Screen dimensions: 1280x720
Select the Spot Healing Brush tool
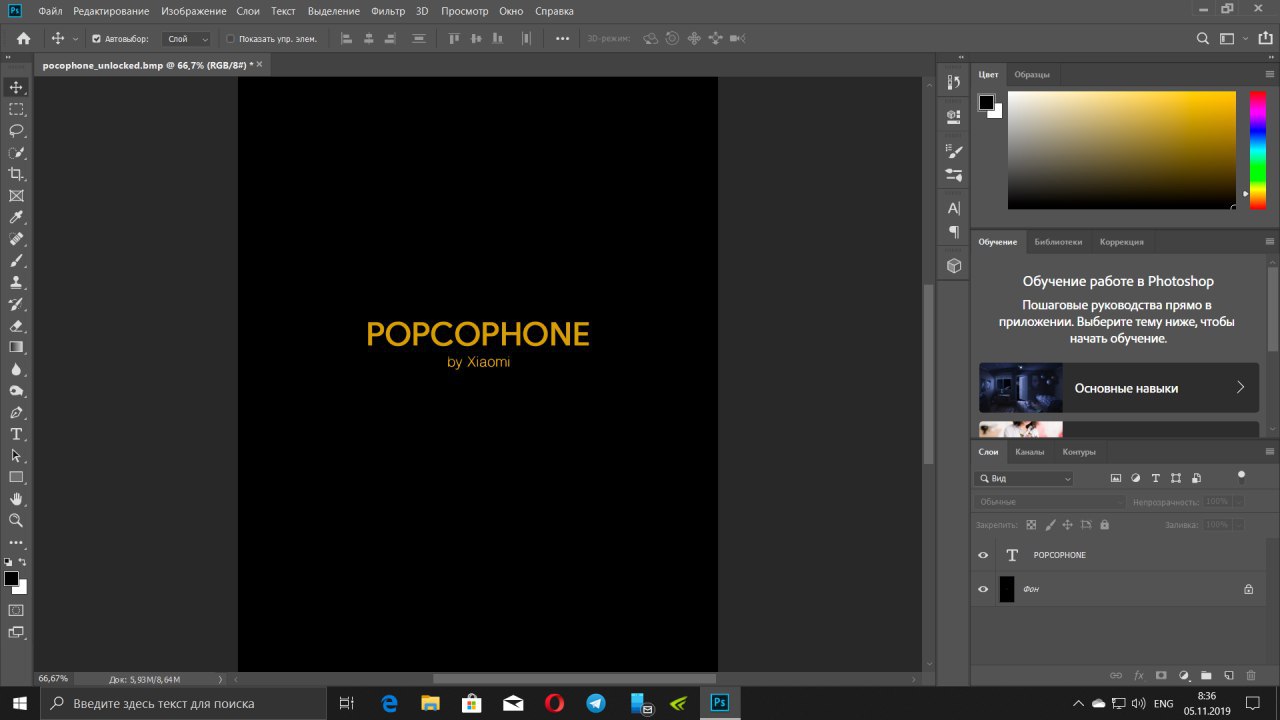[16, 239]
